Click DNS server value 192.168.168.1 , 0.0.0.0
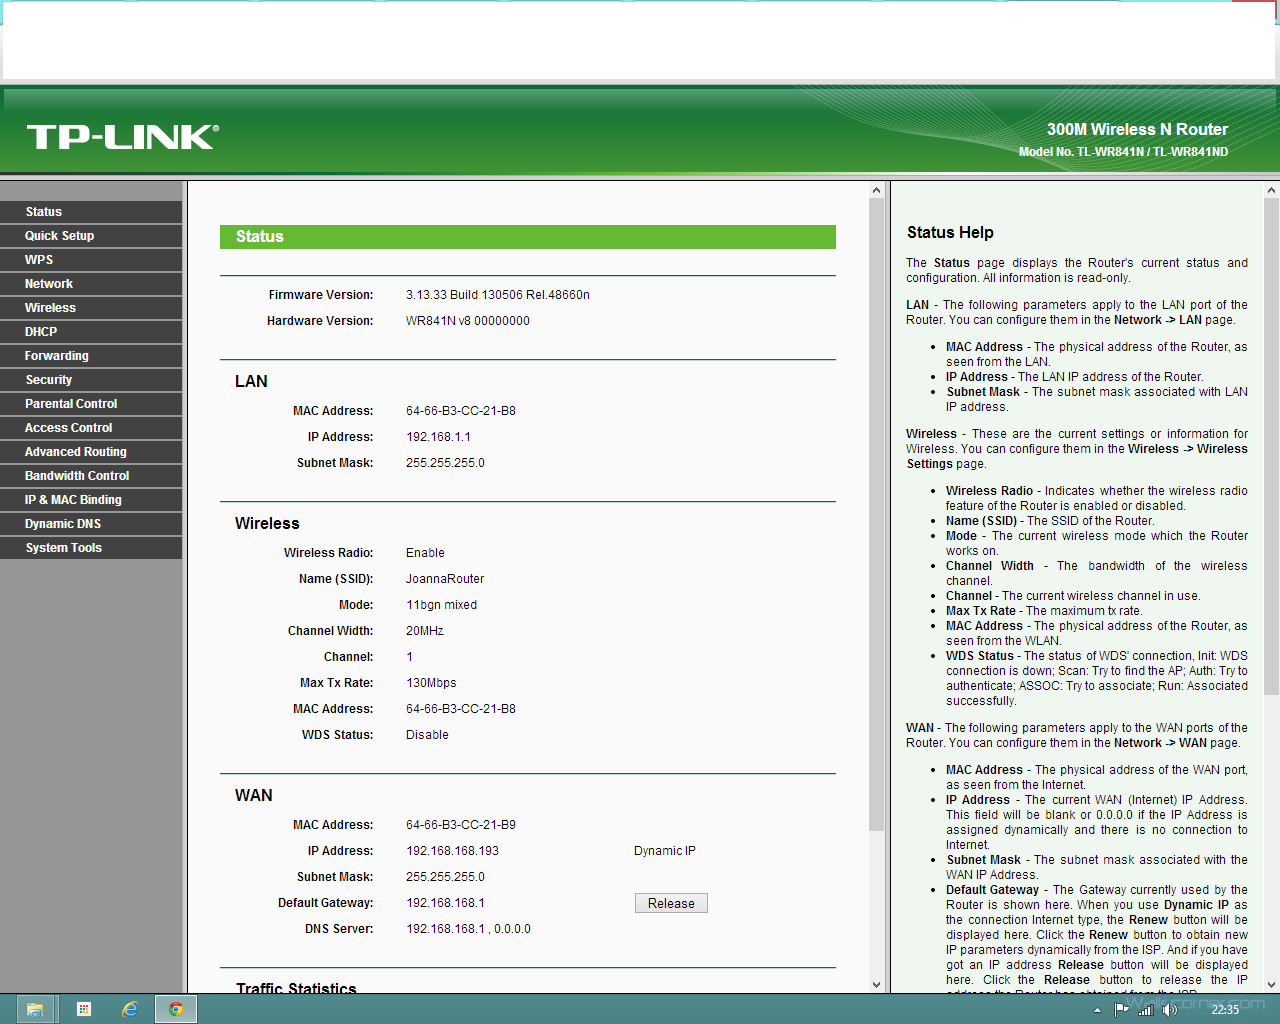Screen dimensions: 1280x1024 [468, 929]
